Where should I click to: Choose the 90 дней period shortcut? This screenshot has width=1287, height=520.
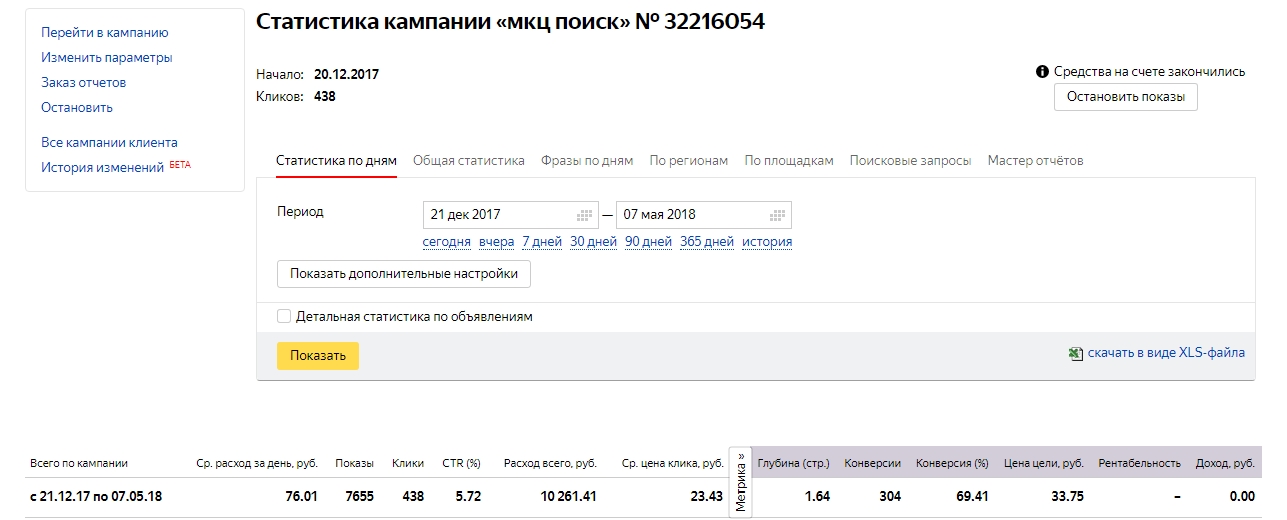[x=648, y=242]
